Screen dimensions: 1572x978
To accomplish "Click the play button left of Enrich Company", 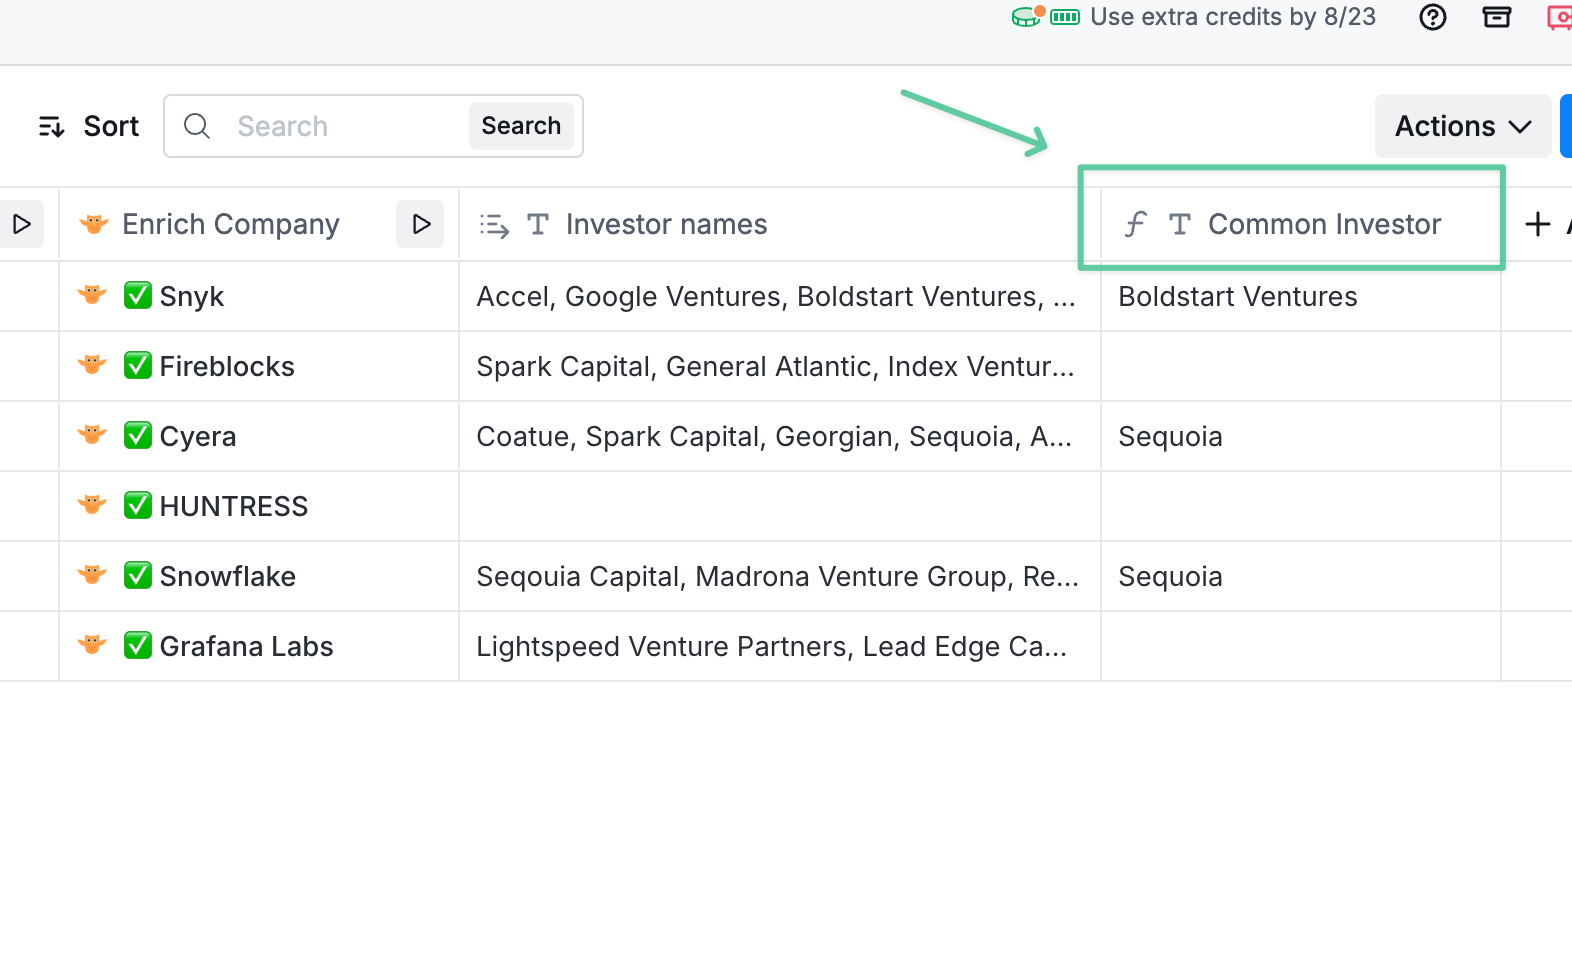I will click(x=21, y=224).
